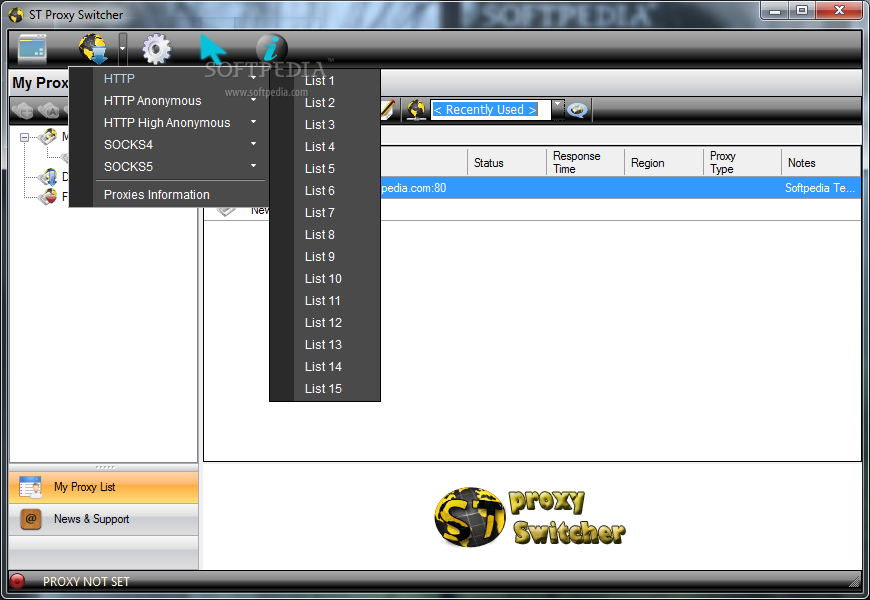
Task: Click the red proxy status indicator
Action: (17, 581)
